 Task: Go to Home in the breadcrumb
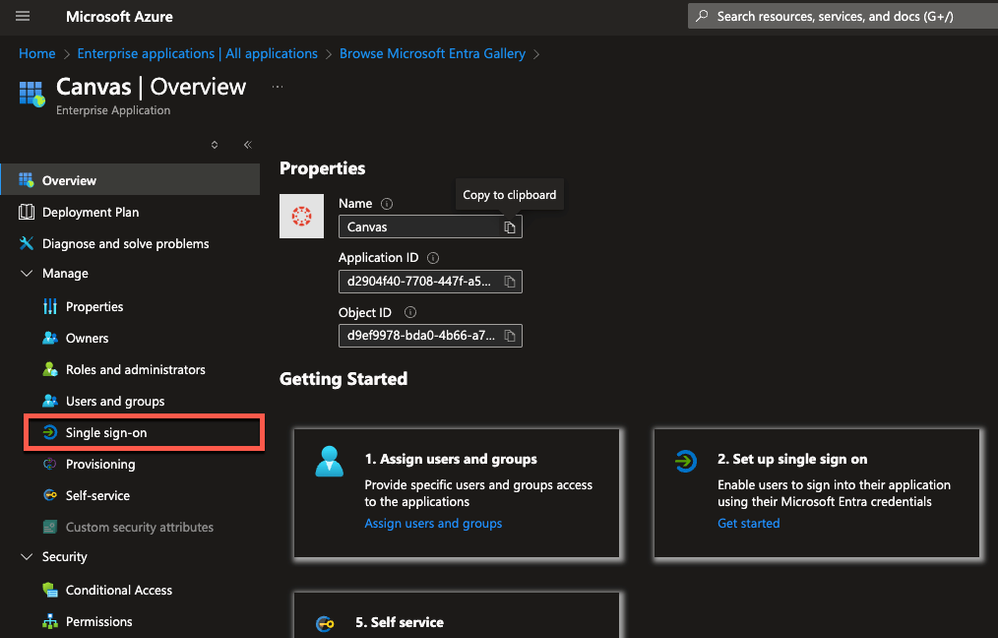(x=37, y=54)
